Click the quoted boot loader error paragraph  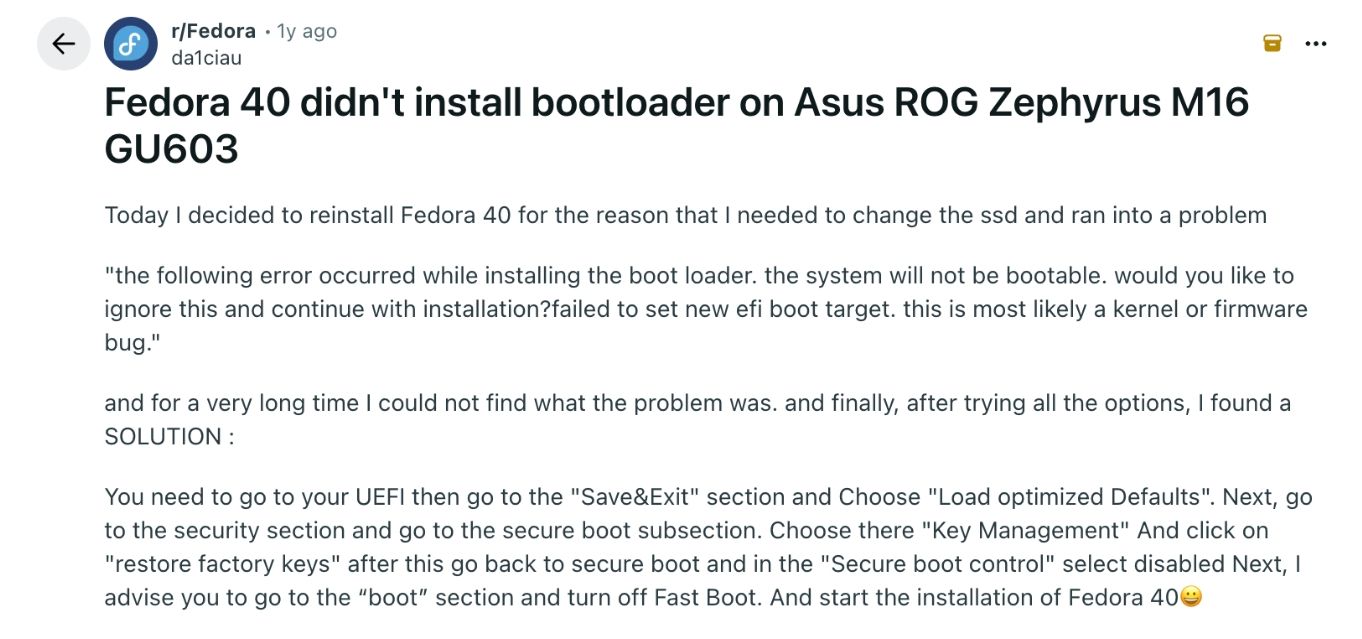[705, 309]
